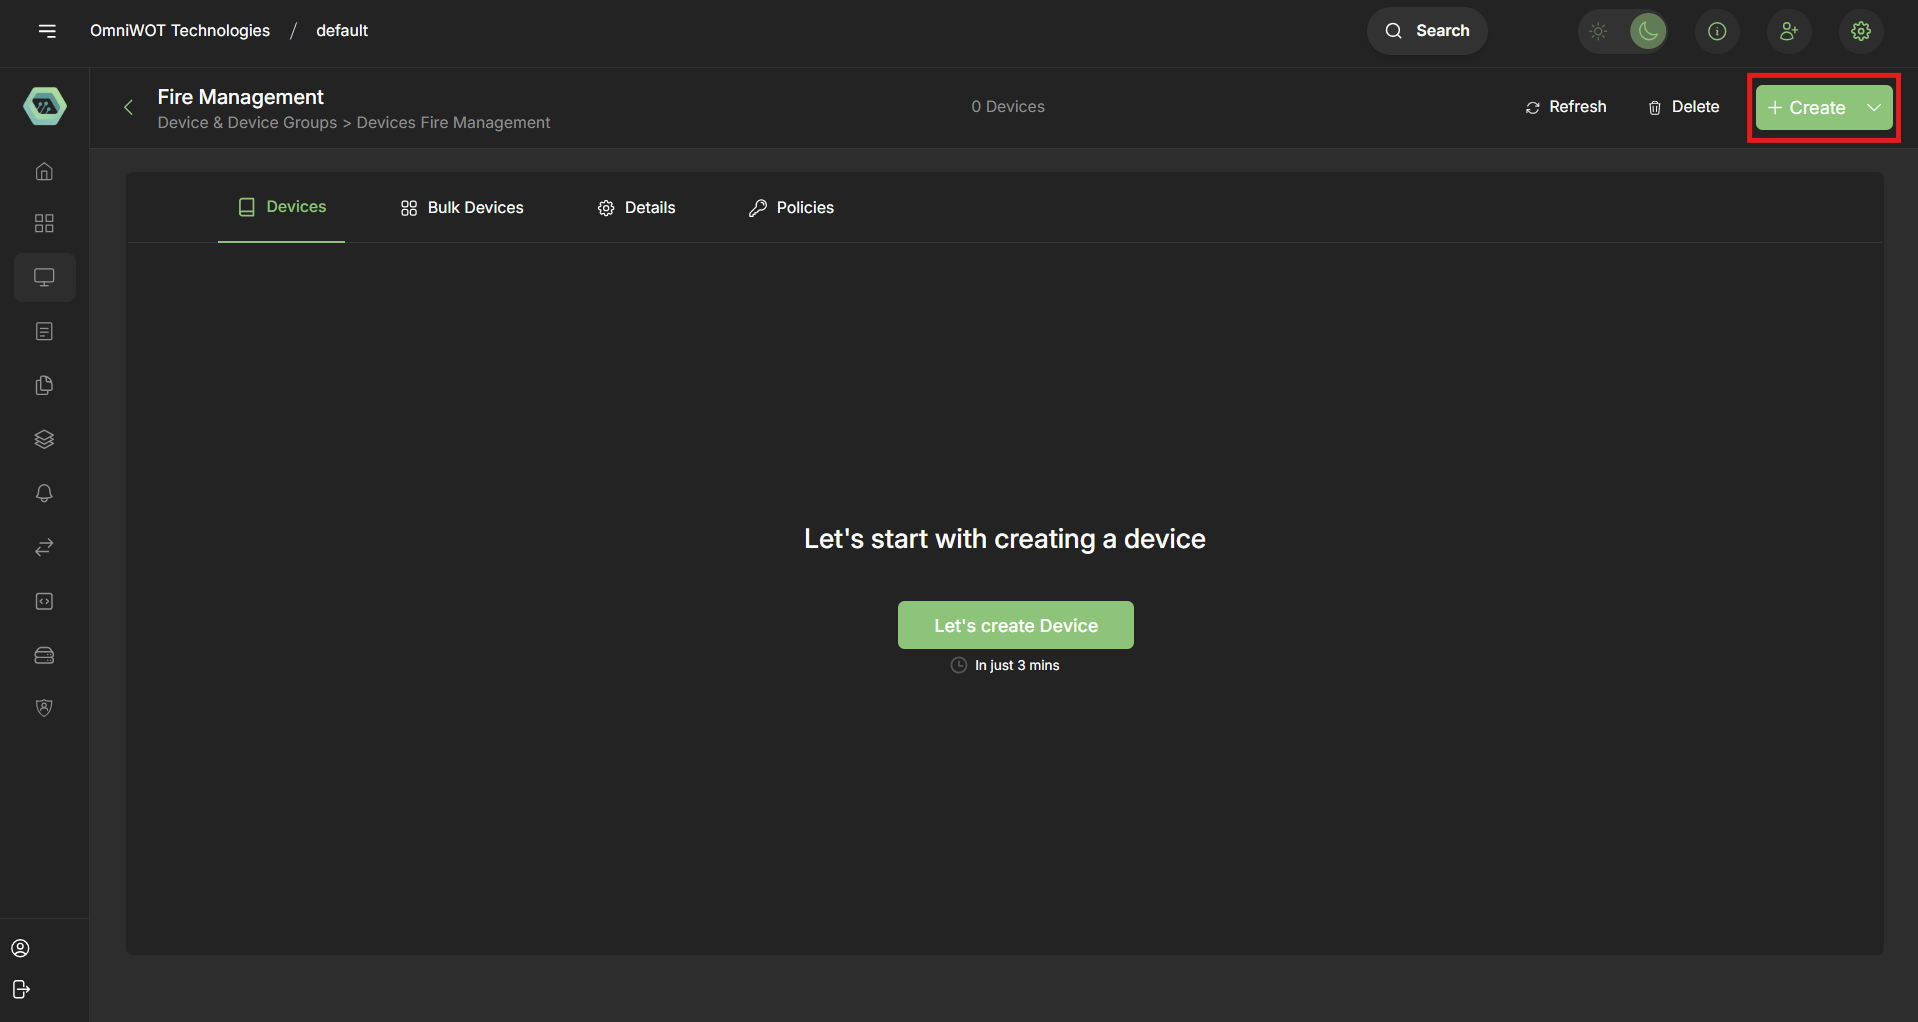Select the database server icon in sidebar
Image resolution: width=1918 pixels, height=1022 pixels.
pos(44,655)
